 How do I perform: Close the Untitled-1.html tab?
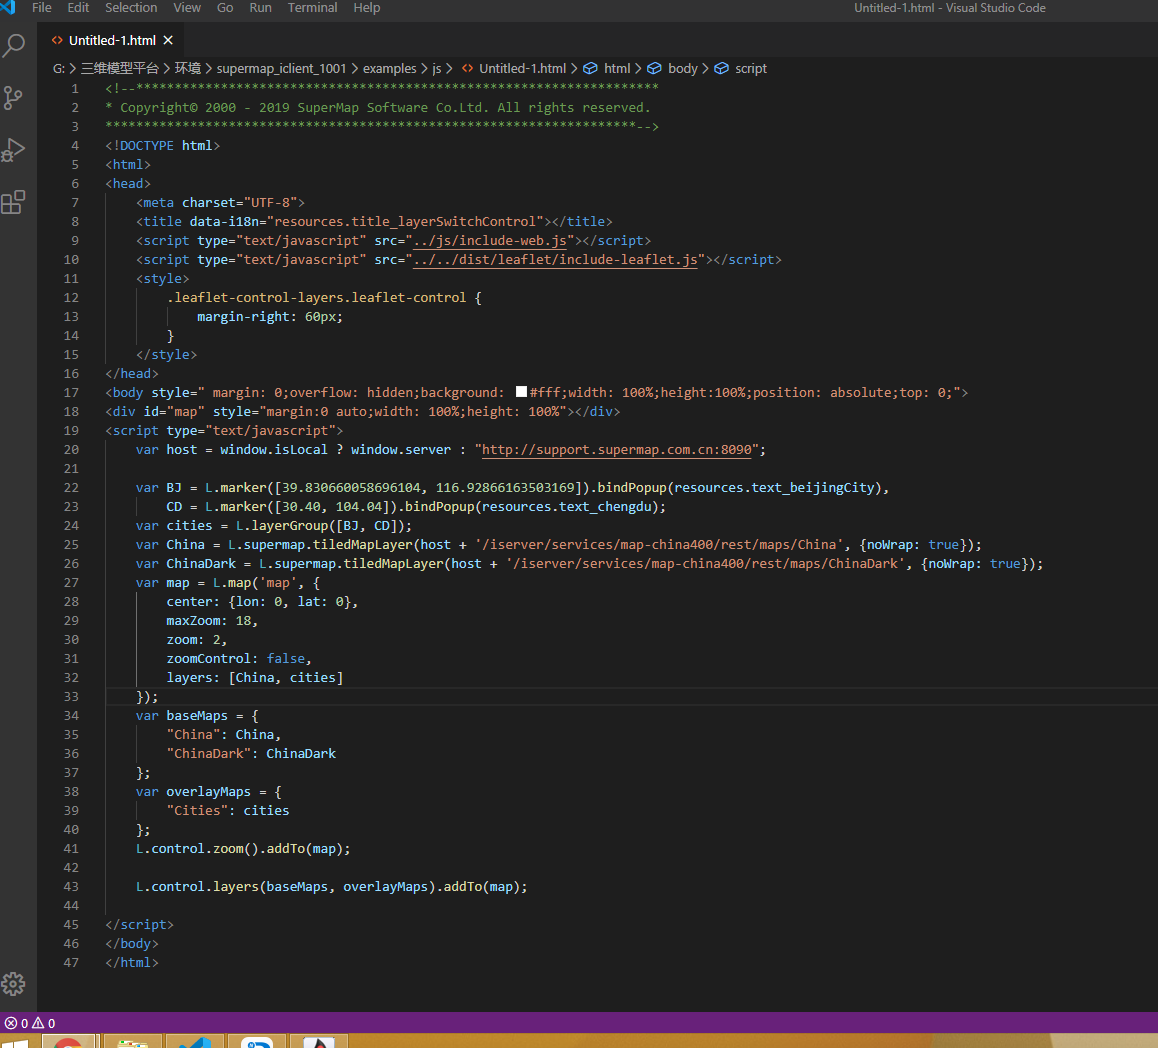[x=168, y=41]
